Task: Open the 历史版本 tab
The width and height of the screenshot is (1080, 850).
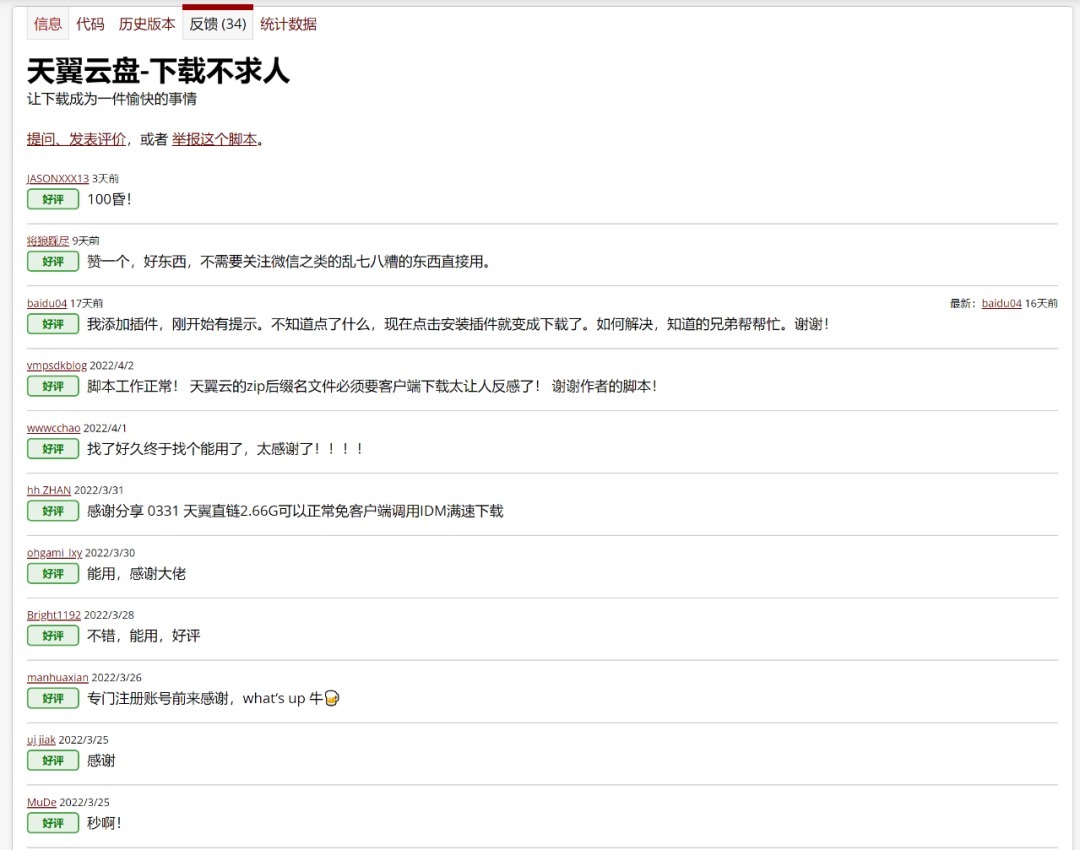Action: pyautogui.click(x=146, y=24)
